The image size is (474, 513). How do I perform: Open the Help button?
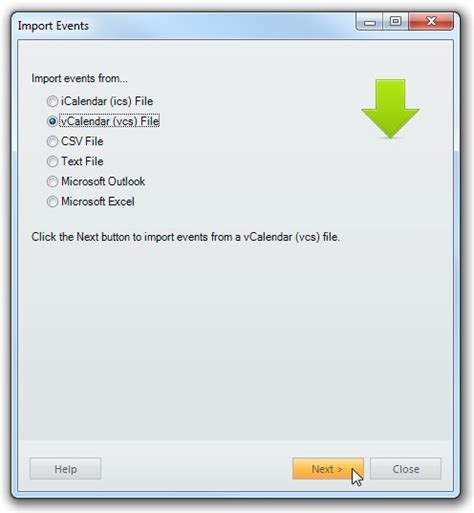pos(65,469)
